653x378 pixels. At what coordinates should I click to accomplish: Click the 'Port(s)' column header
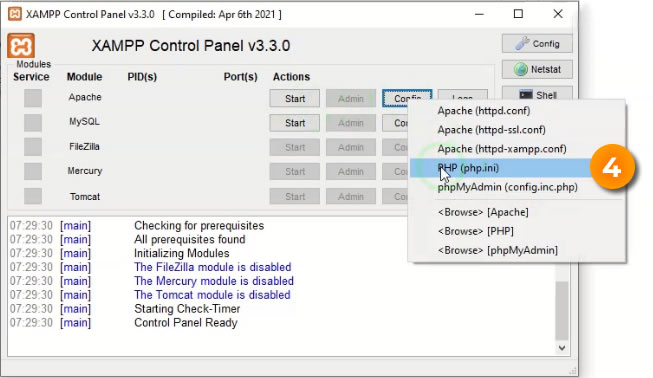(x=240, y=77)
